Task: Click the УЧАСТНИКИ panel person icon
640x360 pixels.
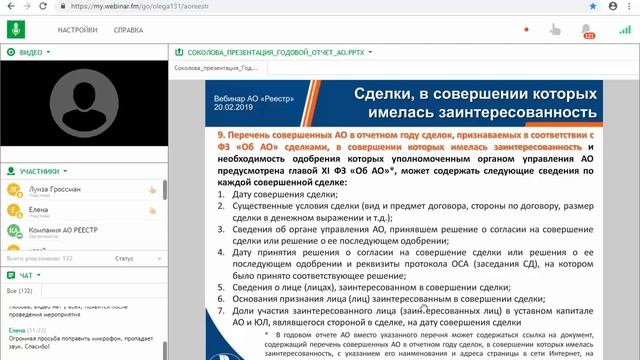Action: (11, 171)
